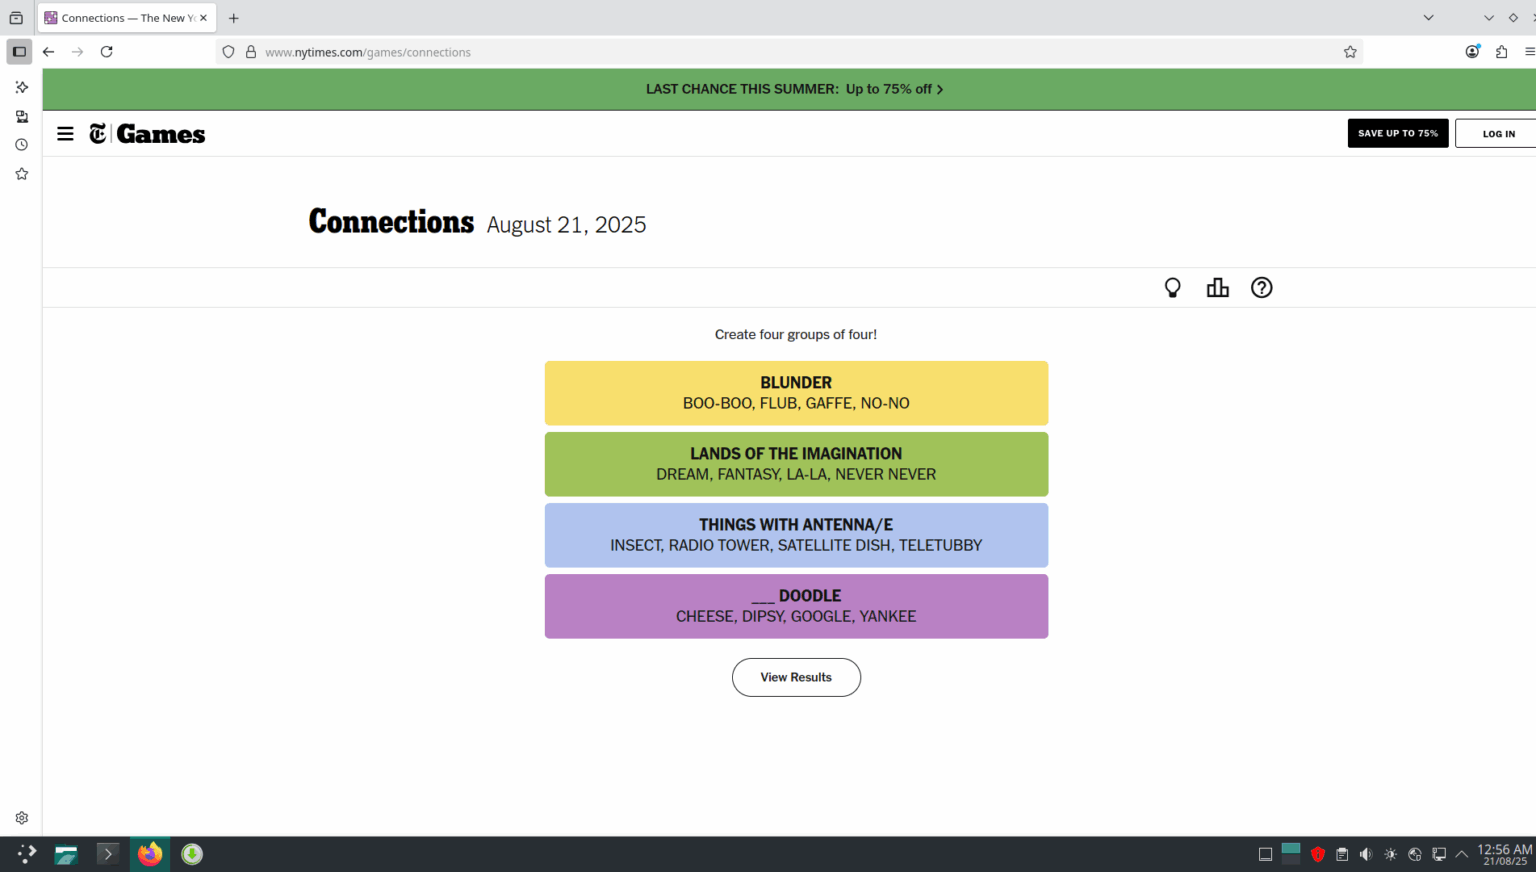Click inside the address bar
This screenshot has width=1536, height=872.
click(x=600, y=51)
